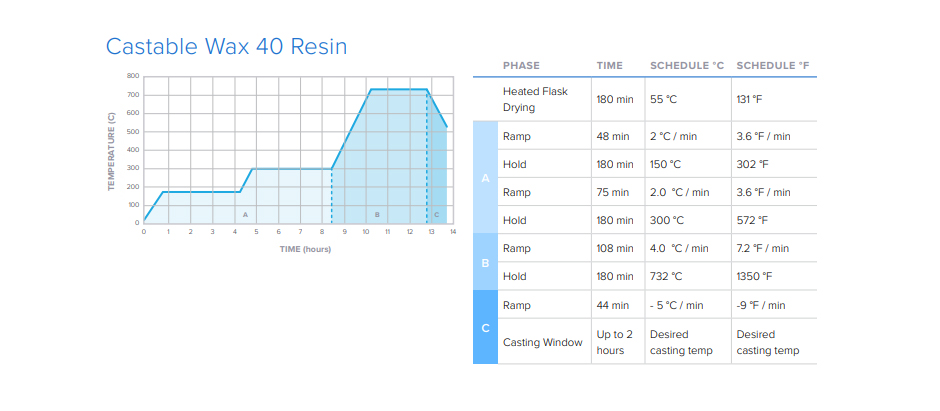Click the 'TEMPERATURE (C)' axis label
Screen dimensions: 940x411
[111, 150]
